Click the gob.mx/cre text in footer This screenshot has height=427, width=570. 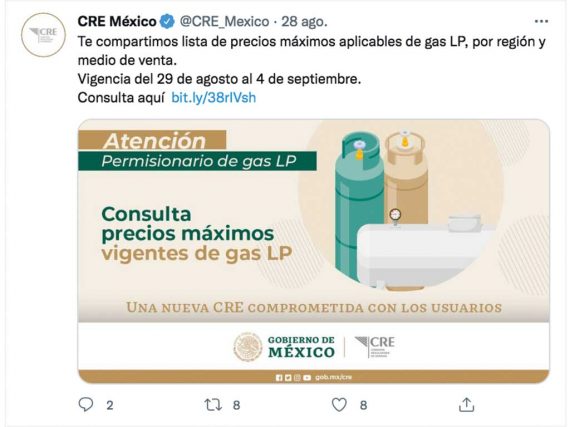click(x=333, y=377)
